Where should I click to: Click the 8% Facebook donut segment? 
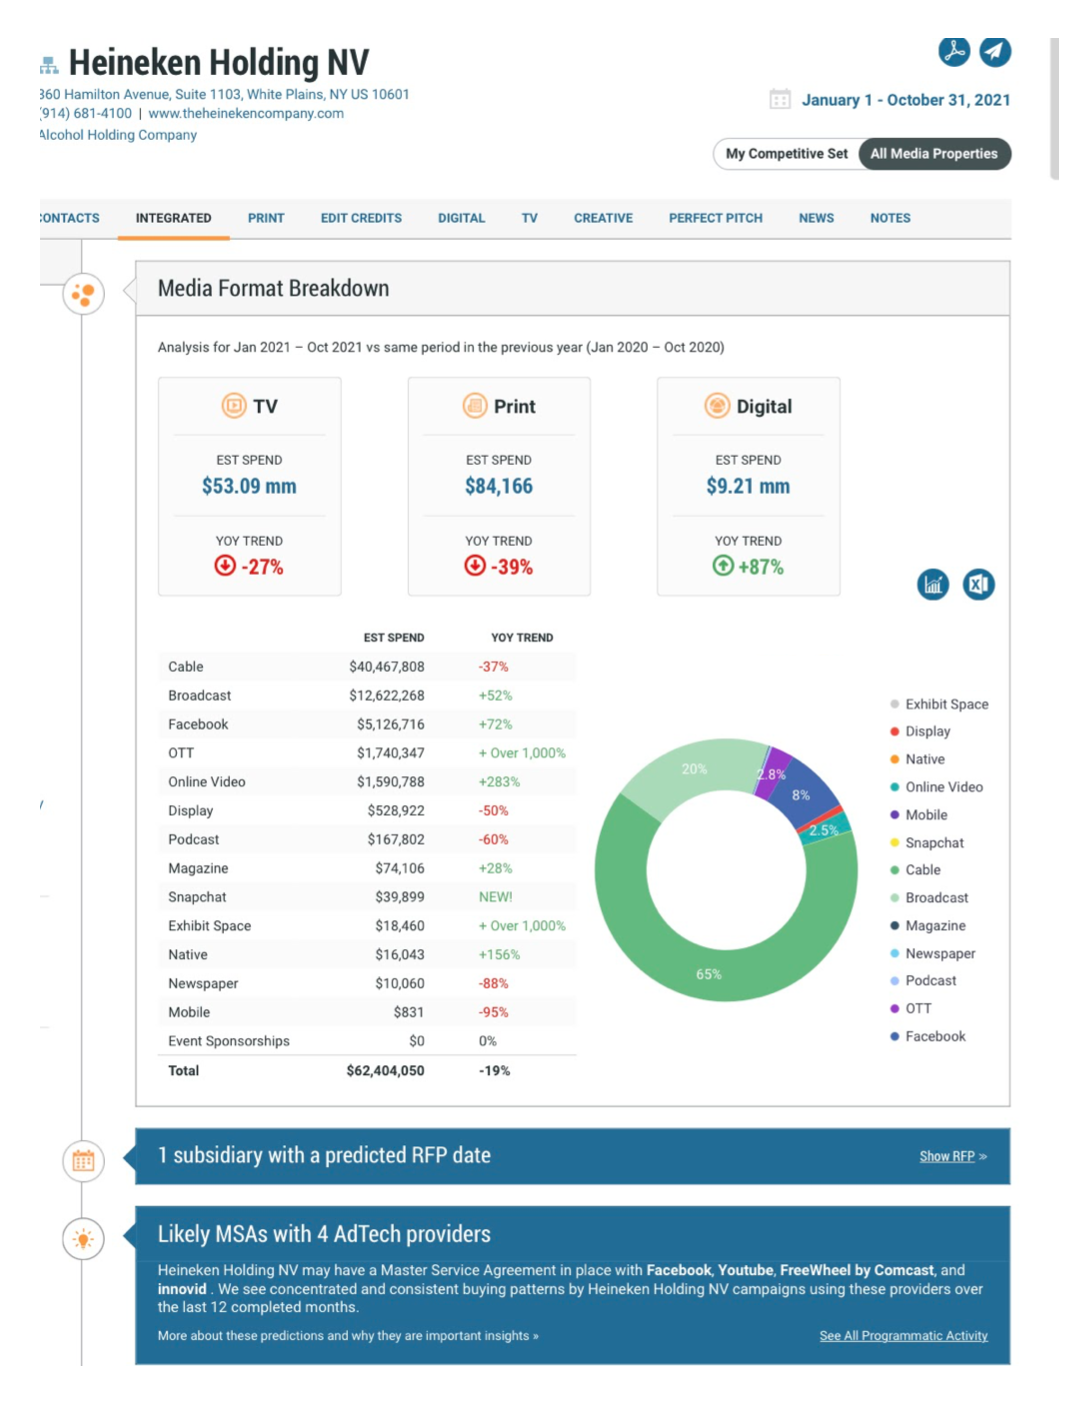pos(801,795)
